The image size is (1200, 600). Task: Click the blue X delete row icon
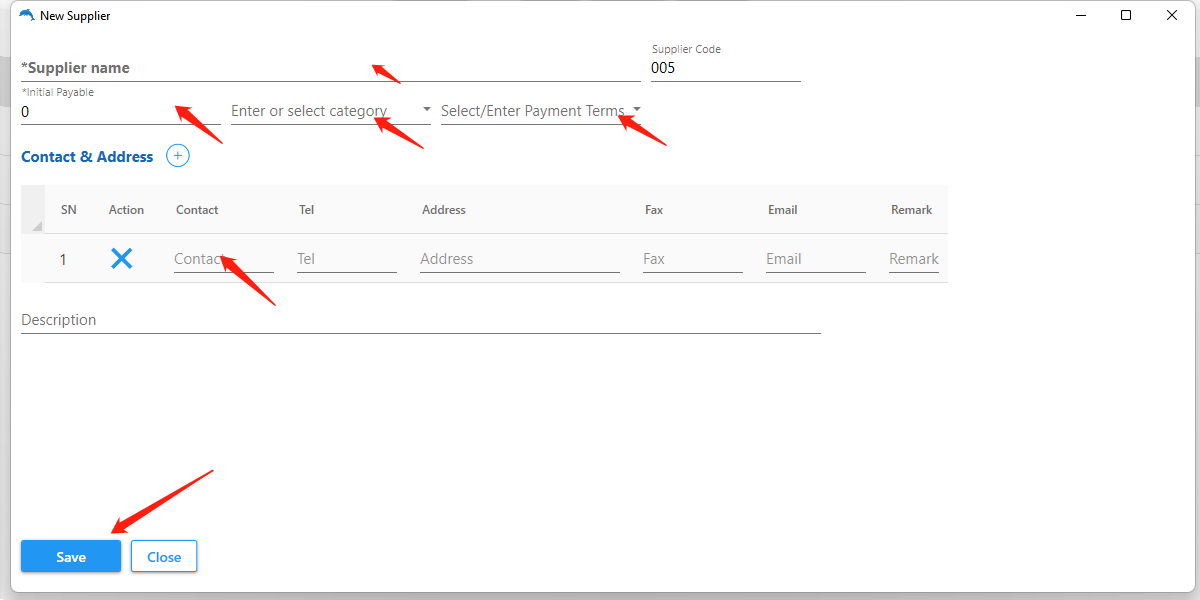tap(121, 259)
